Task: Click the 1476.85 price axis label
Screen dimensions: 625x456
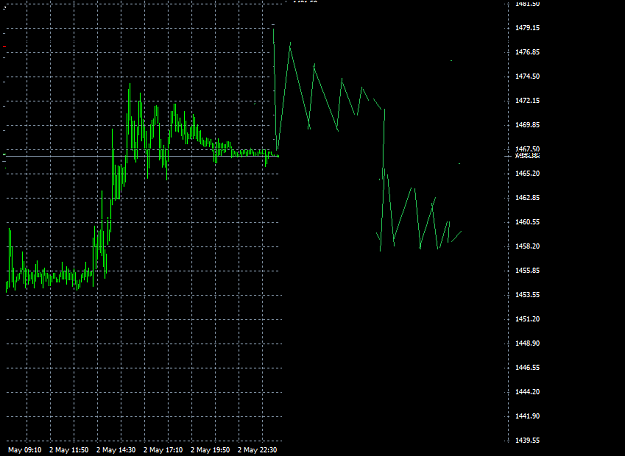Action: pyautogui.click(x=527, y=52)
